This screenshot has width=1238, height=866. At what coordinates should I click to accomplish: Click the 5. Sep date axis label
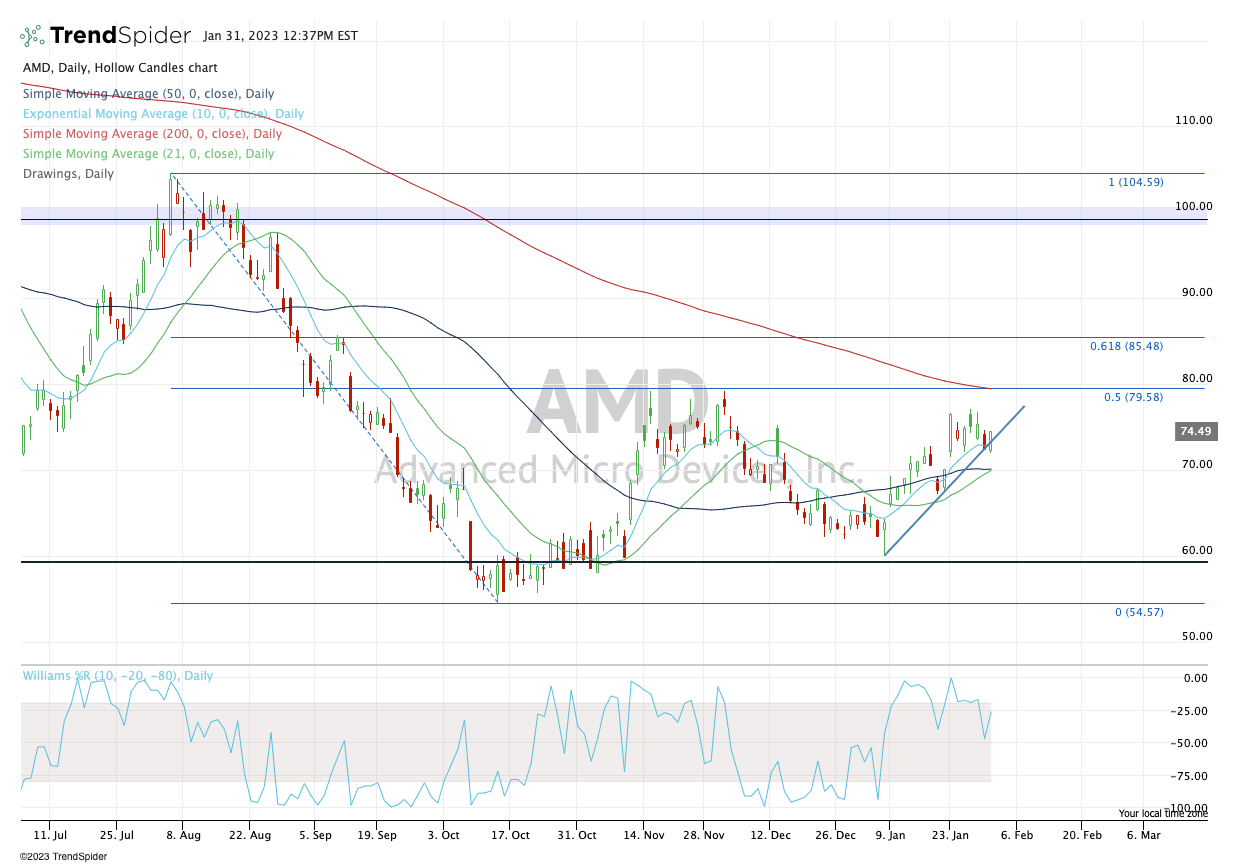point(316,835)
